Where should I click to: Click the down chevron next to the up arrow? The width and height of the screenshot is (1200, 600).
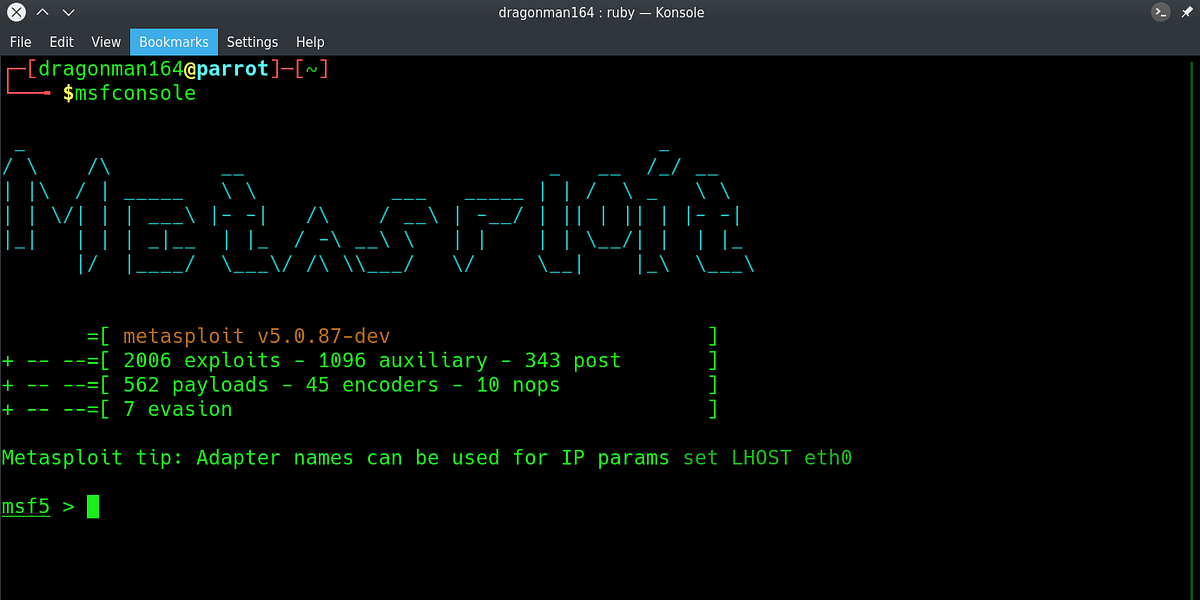[68, 12]
